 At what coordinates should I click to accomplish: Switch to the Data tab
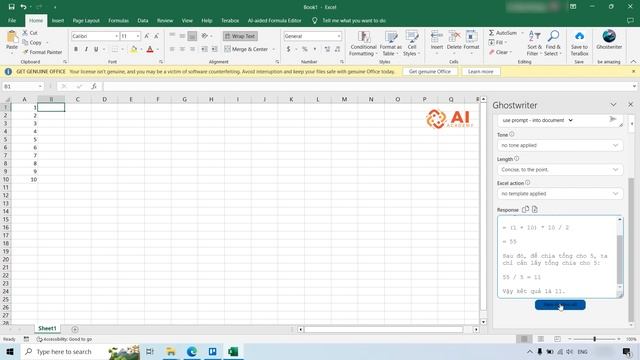pos(143,20)
